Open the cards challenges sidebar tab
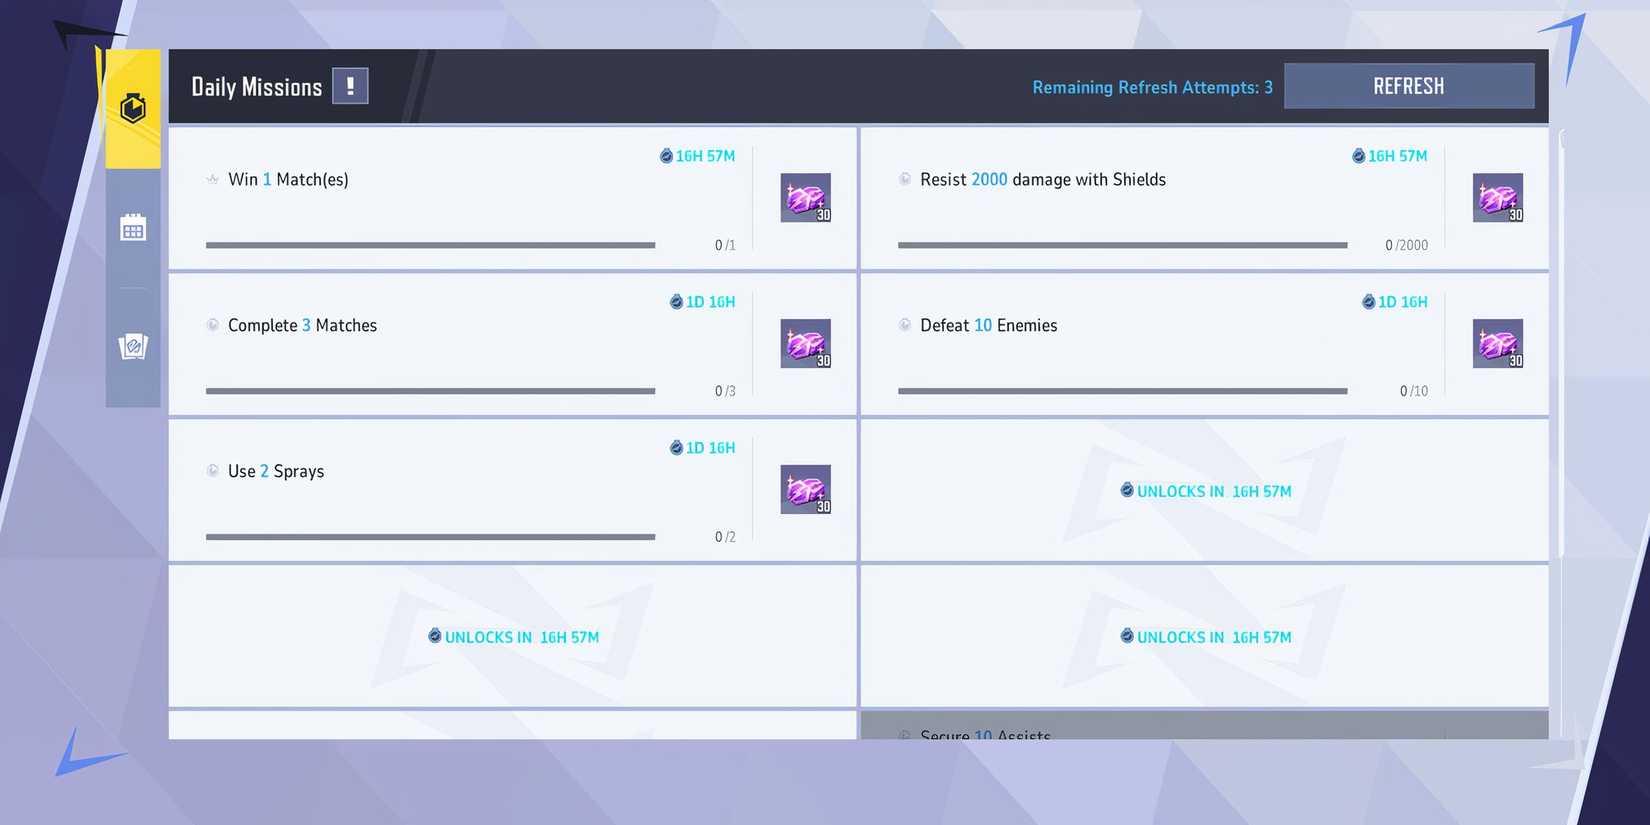Image resolution: width=1650 pixels, height=825 pixels. pos(133,347)
